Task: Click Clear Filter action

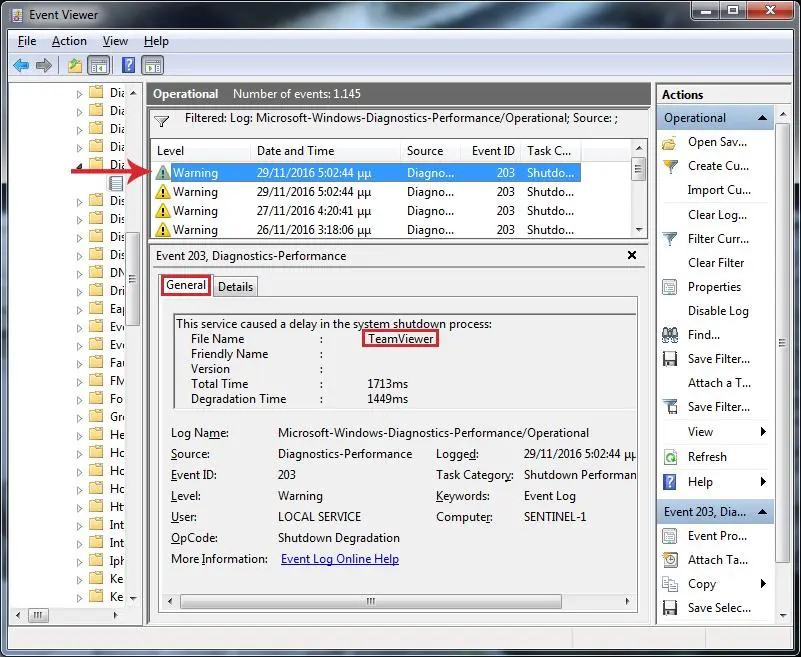Action: point(716,263)
